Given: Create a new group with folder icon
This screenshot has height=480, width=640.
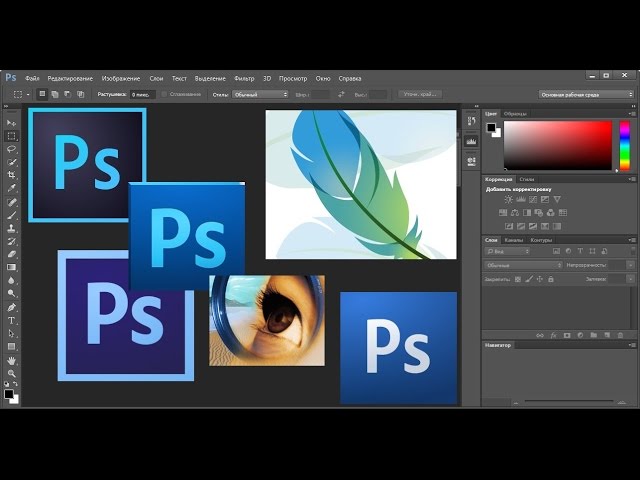Looking at the screenshot, I should (593, 335).
